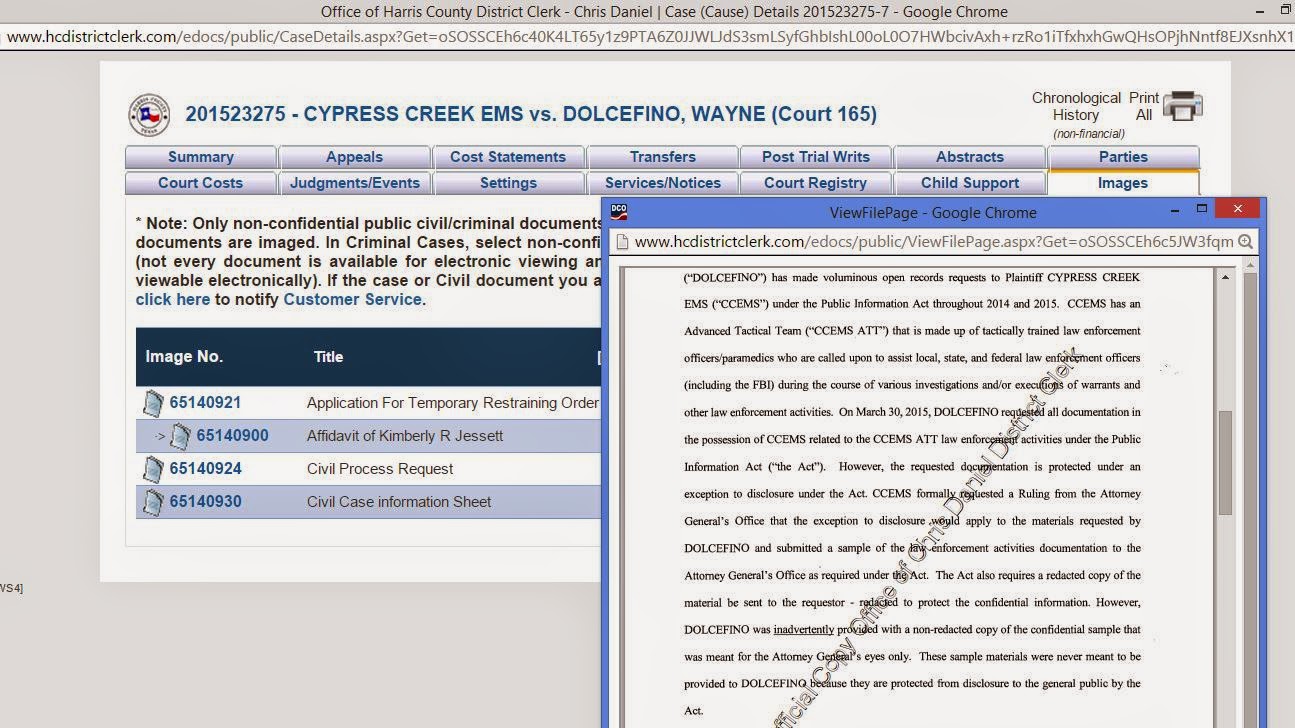Click the main window address bar URL
This screenshot has width=1295, height=728.
(x=650, y=37)
